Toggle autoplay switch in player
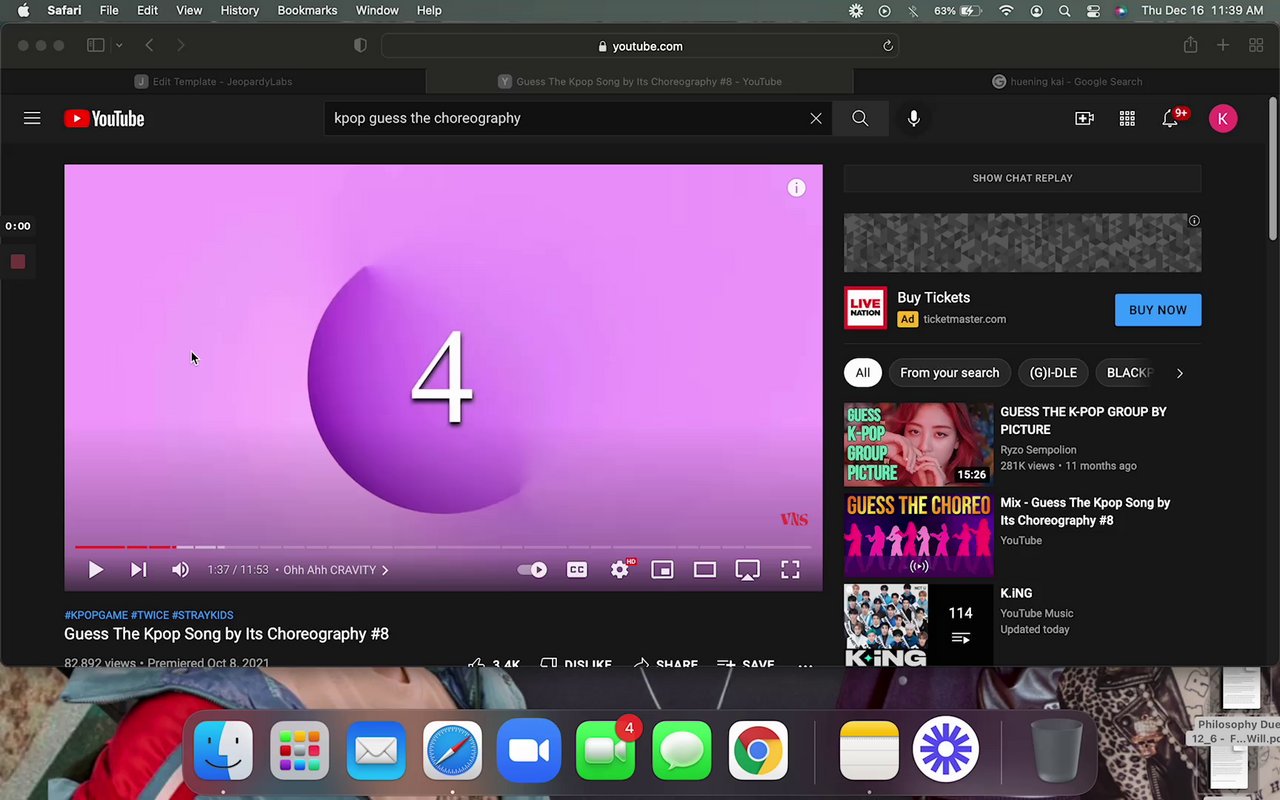Screen dimensions: 1280x800 (532, 569)
